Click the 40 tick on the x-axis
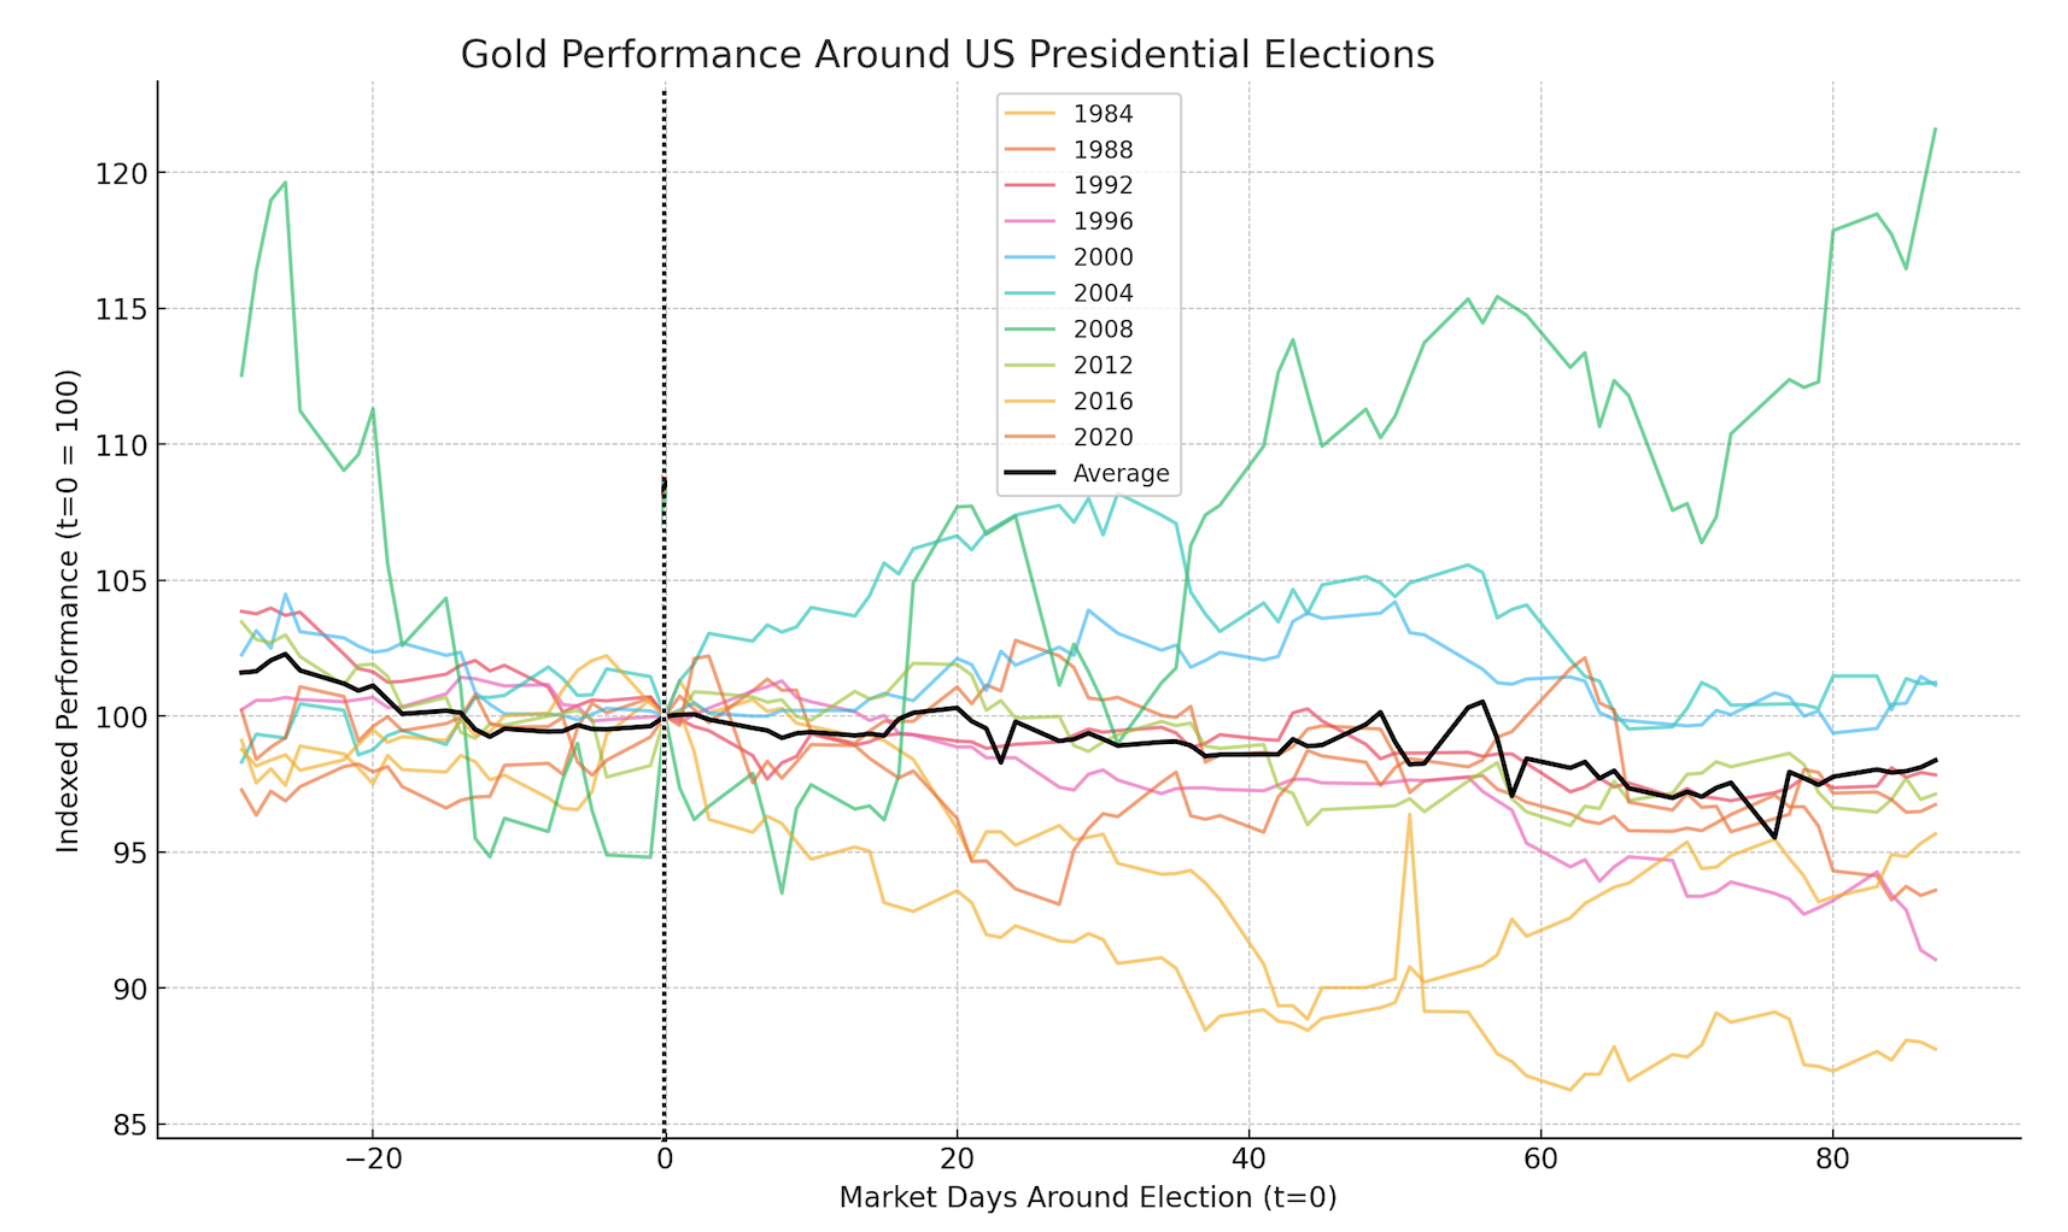Image resolution: width=2068 pixels, height=1232 pixels. tap(1248, 1159)
